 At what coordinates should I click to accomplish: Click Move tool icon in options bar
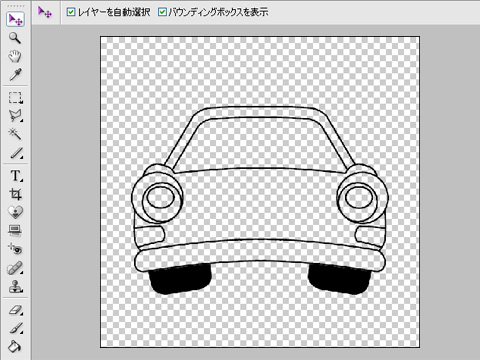coord(45,12)
